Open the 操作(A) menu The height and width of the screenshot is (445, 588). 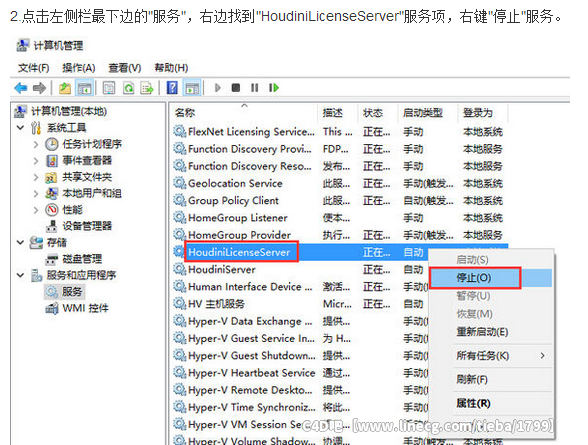[x=79, y=68]
